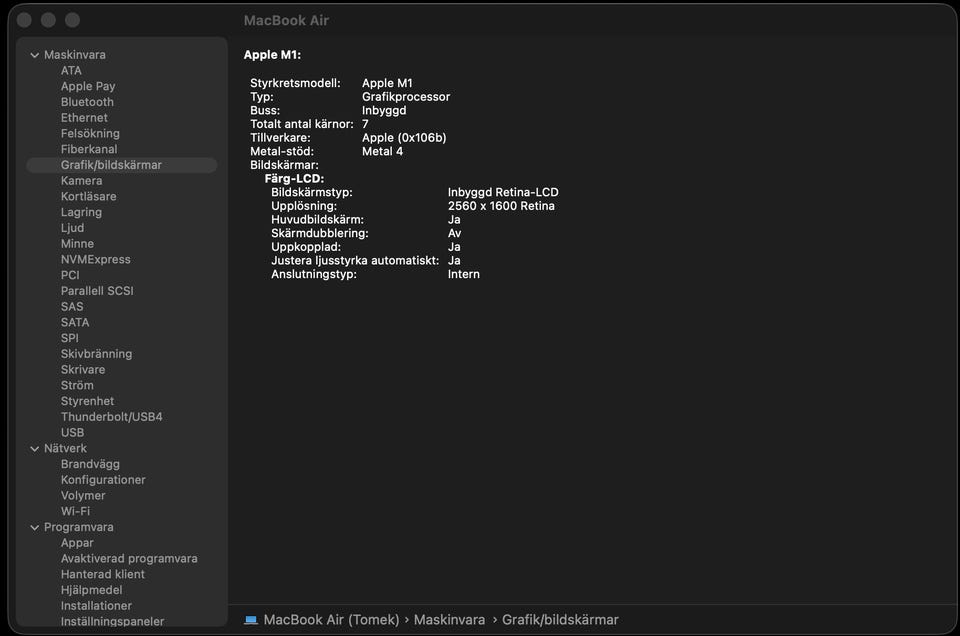The image size is (960, 636).
Task: Collapse the Programvara section chevron
Action: pos(34,528)
